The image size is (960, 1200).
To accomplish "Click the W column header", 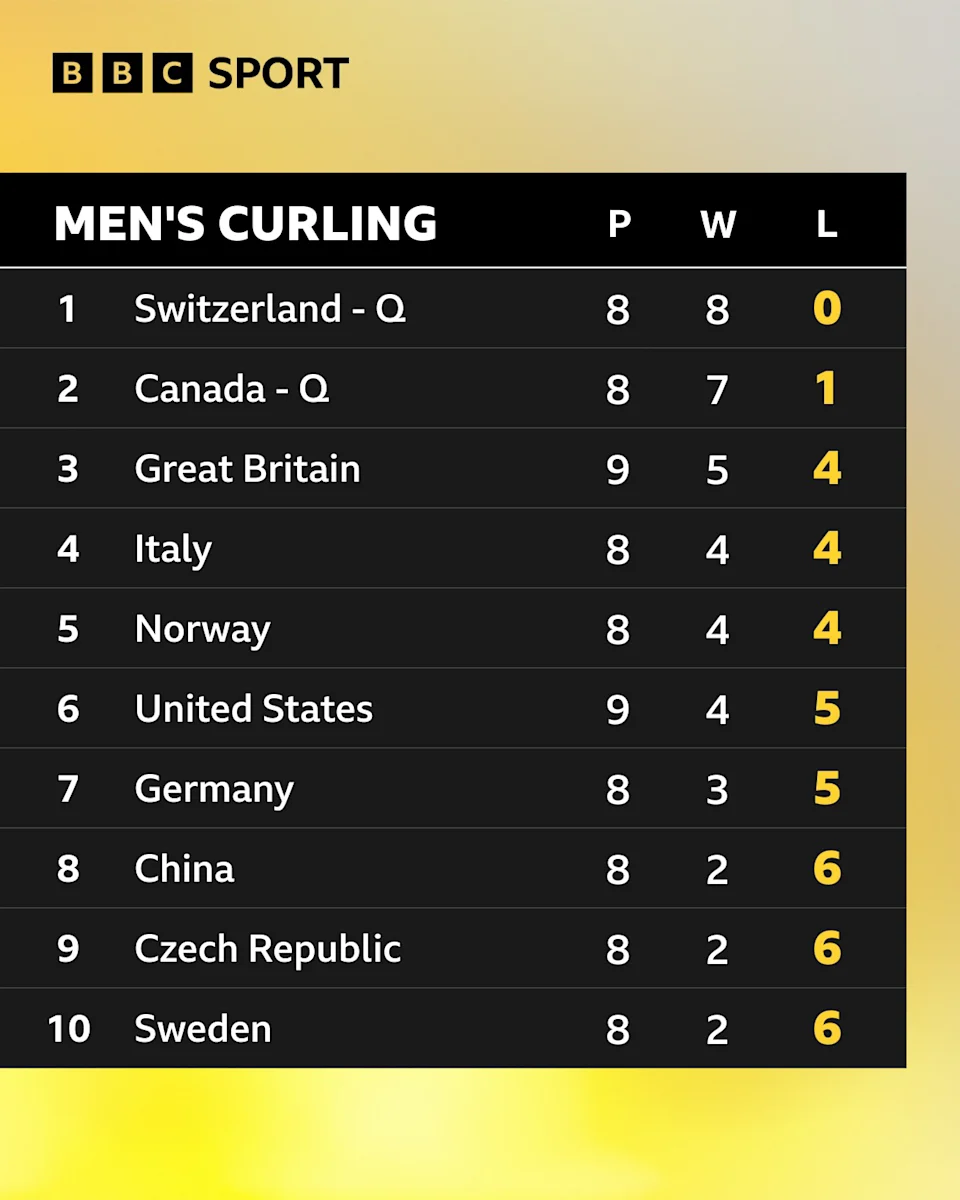I will pyautogui.click(x=718, y=224).
